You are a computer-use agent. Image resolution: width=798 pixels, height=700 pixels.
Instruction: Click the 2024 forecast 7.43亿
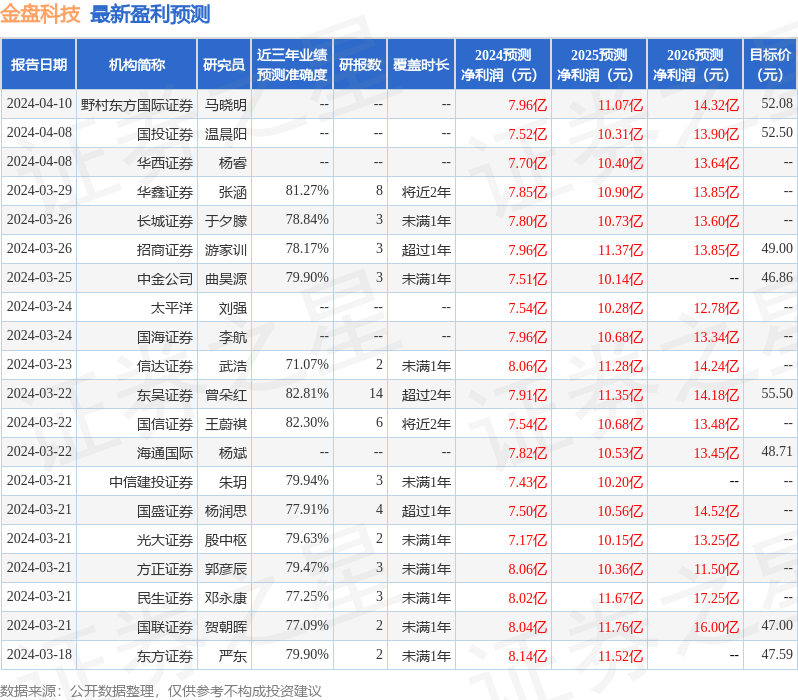coord(528,482)
